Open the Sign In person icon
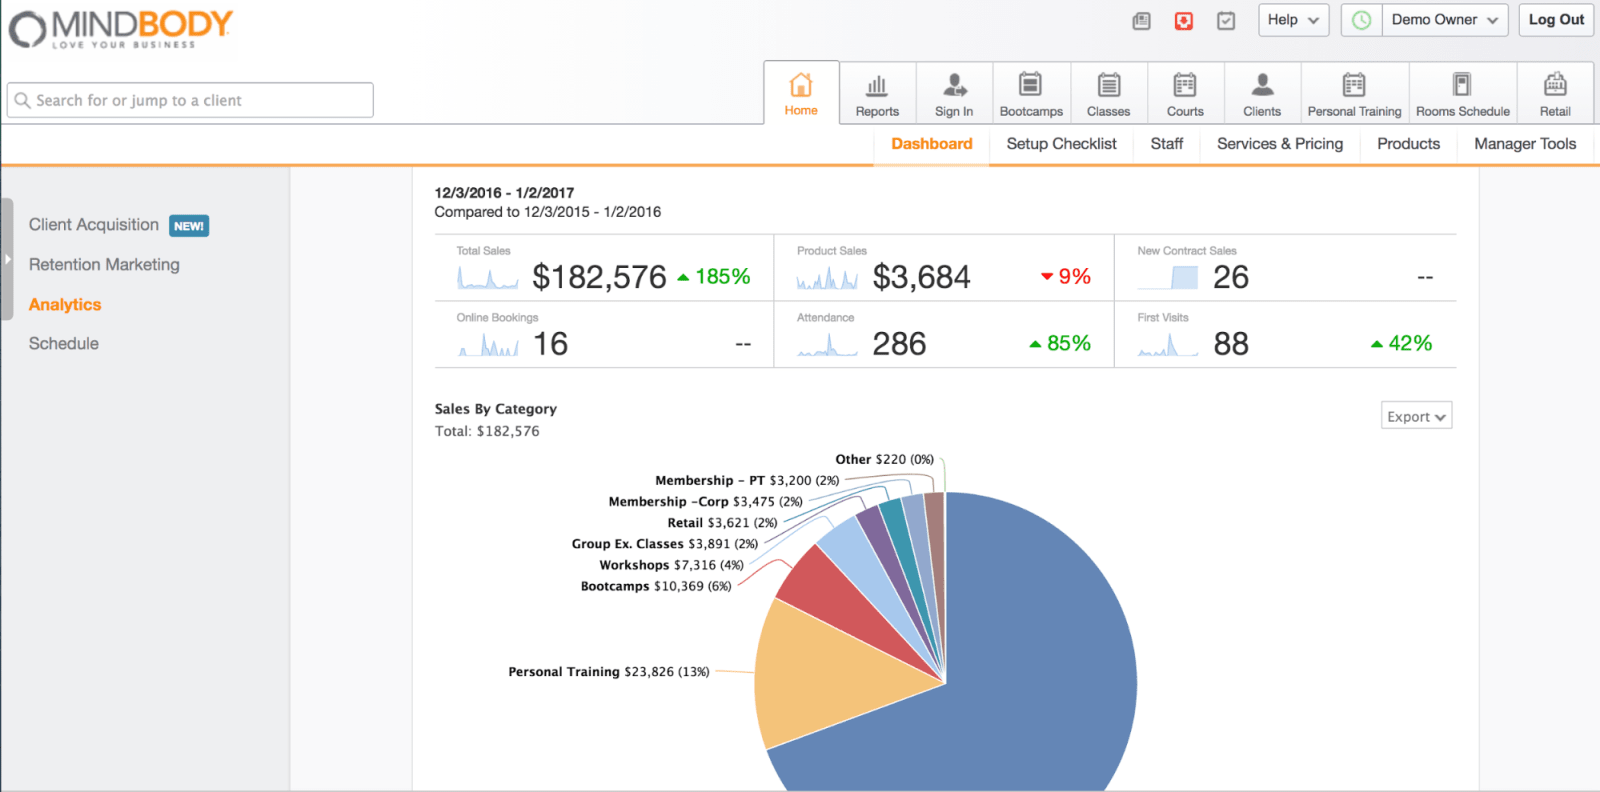 tap(955, 85)
